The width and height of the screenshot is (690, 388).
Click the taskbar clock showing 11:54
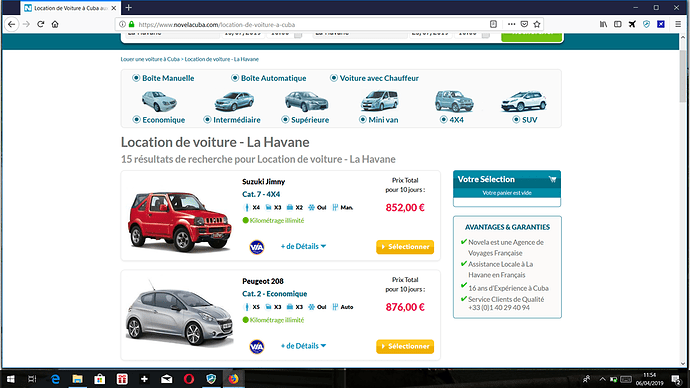(650, 379)
